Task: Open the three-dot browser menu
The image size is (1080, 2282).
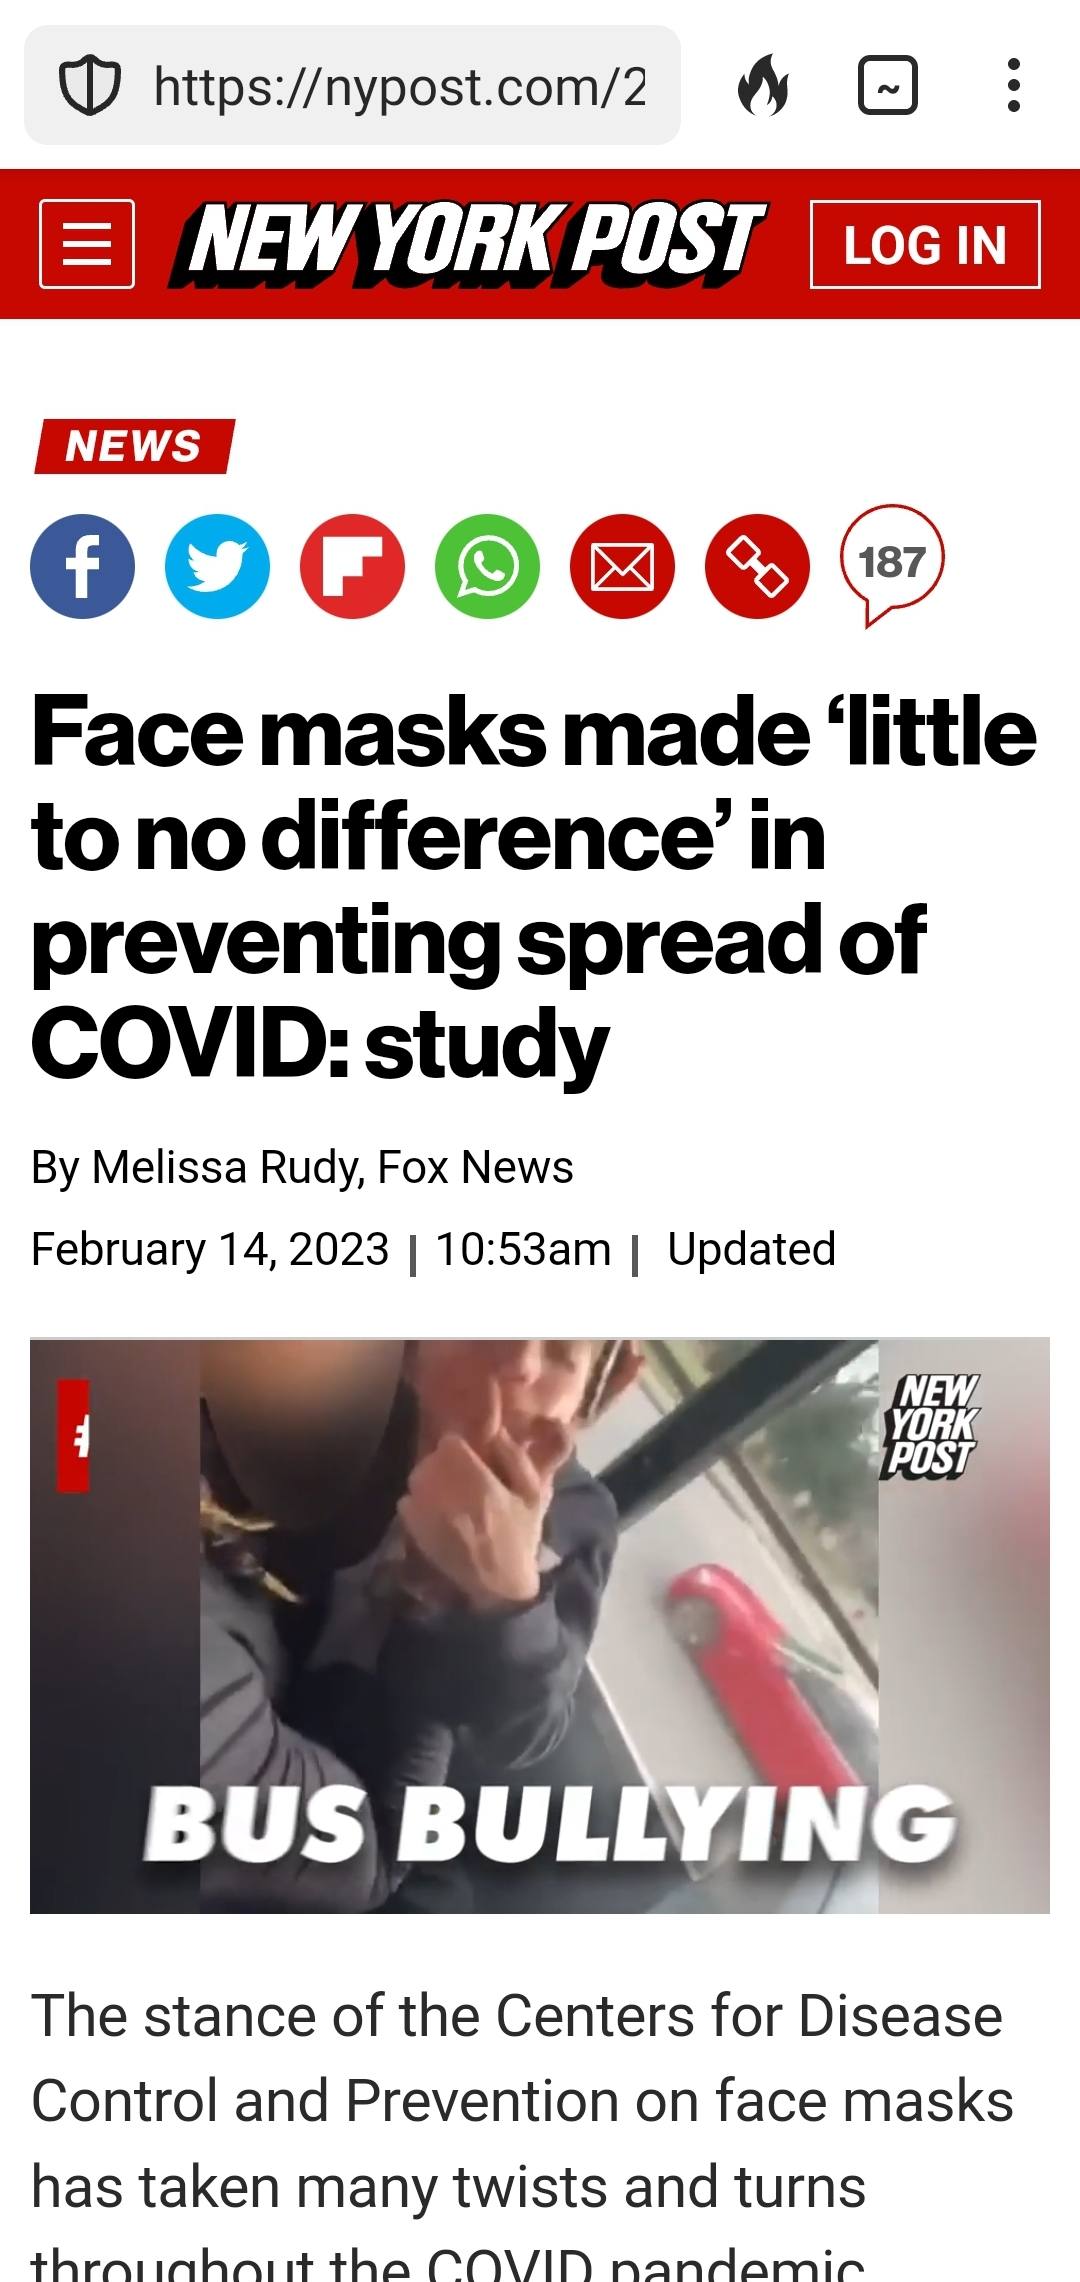Action: click(x=1014, y=86)
